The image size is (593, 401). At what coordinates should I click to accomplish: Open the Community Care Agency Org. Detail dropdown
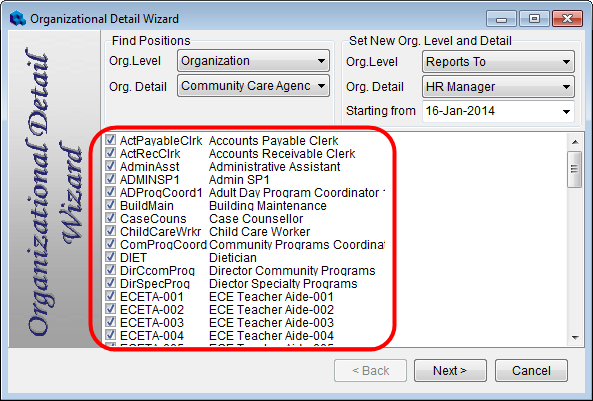[x=253, y=86]
